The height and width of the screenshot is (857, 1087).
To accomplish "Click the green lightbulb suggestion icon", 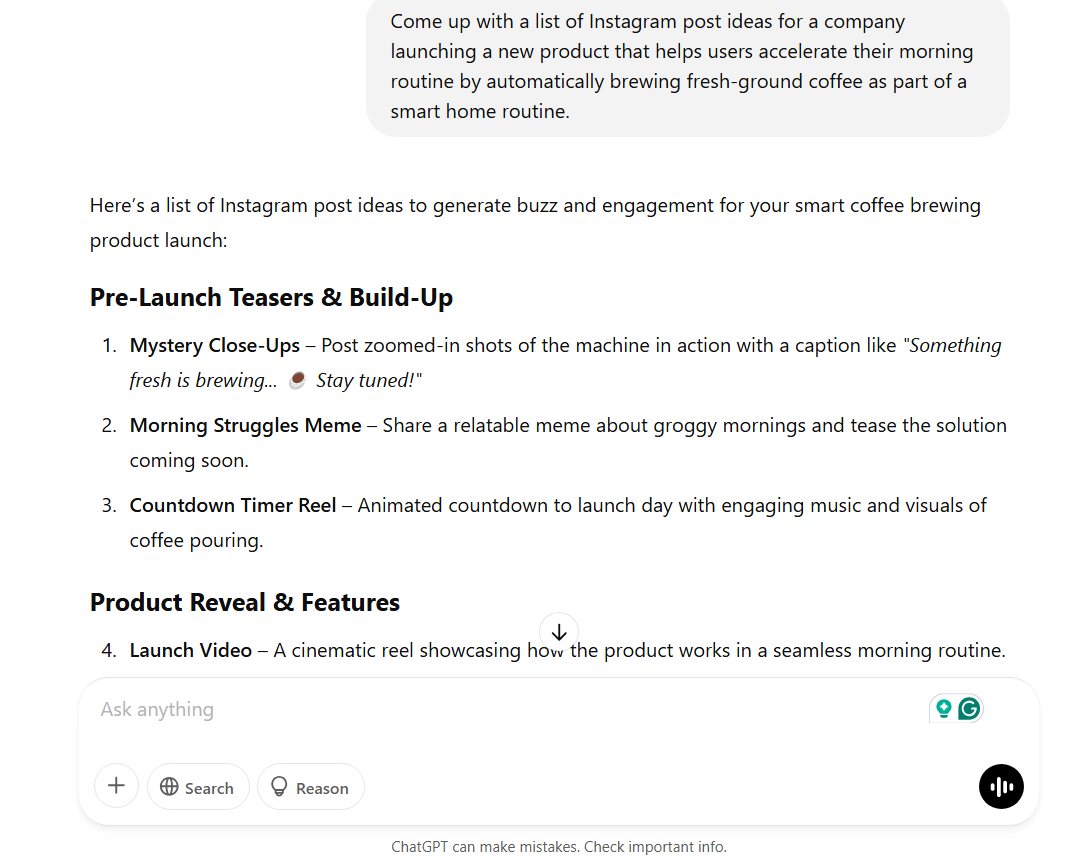I will pyautogui.click(x=943, y=709).
